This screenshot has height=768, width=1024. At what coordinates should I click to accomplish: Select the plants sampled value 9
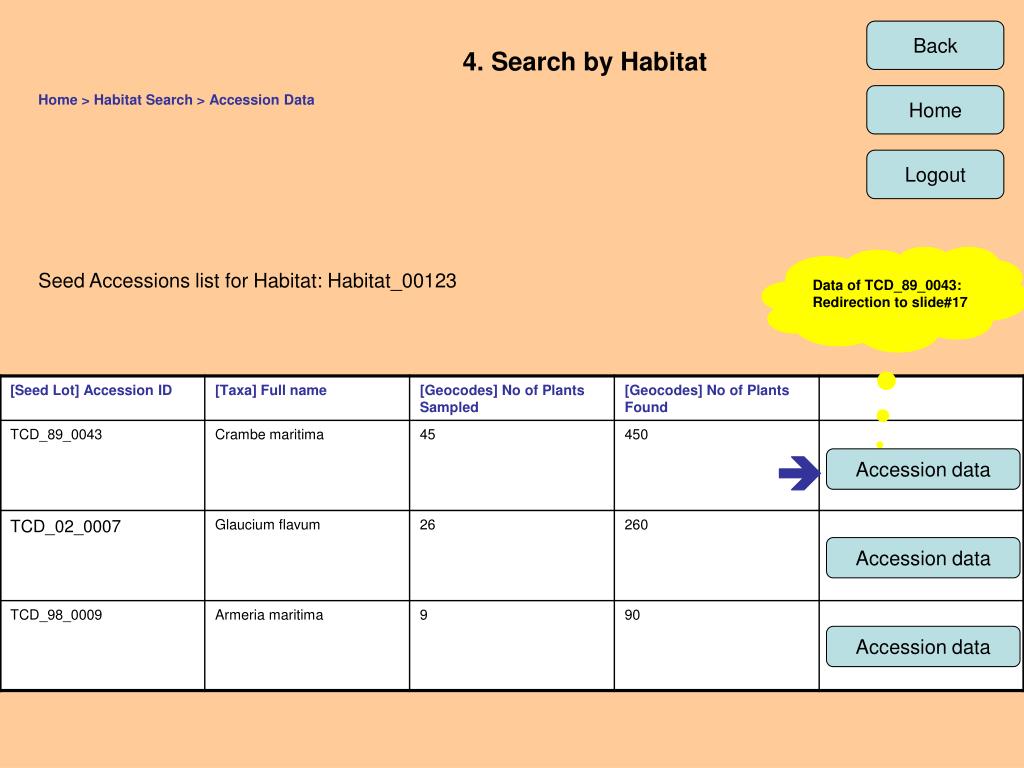(423, 615)
